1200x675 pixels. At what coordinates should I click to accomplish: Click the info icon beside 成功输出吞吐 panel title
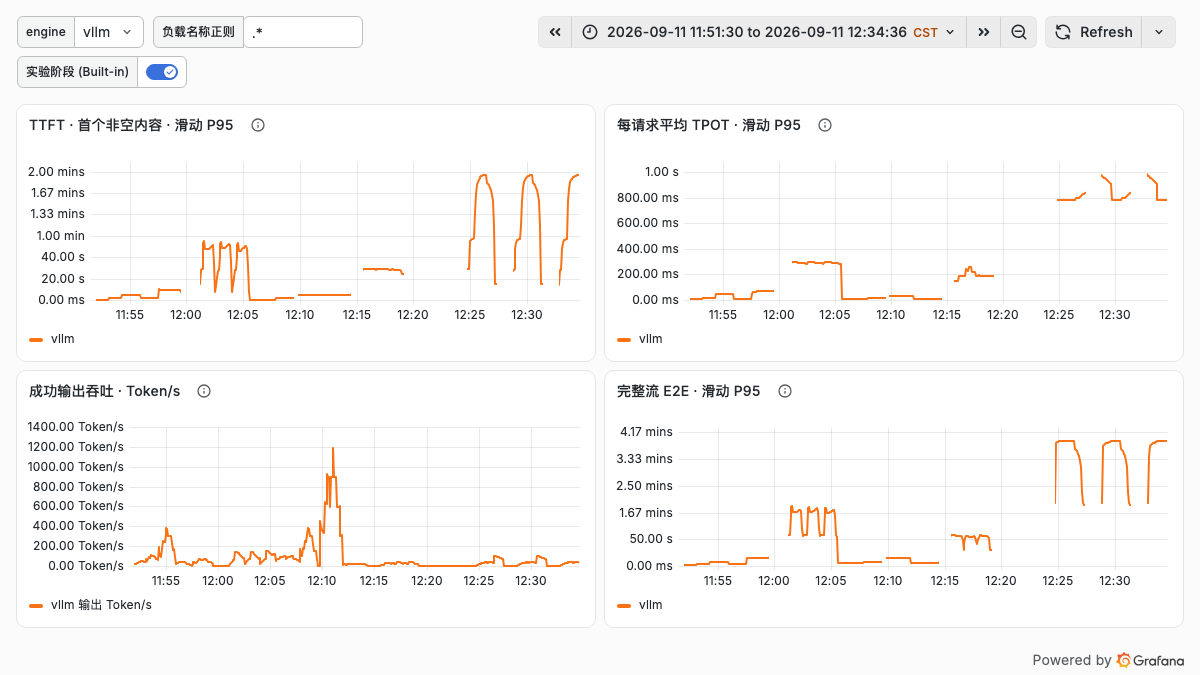click(204, 391)
